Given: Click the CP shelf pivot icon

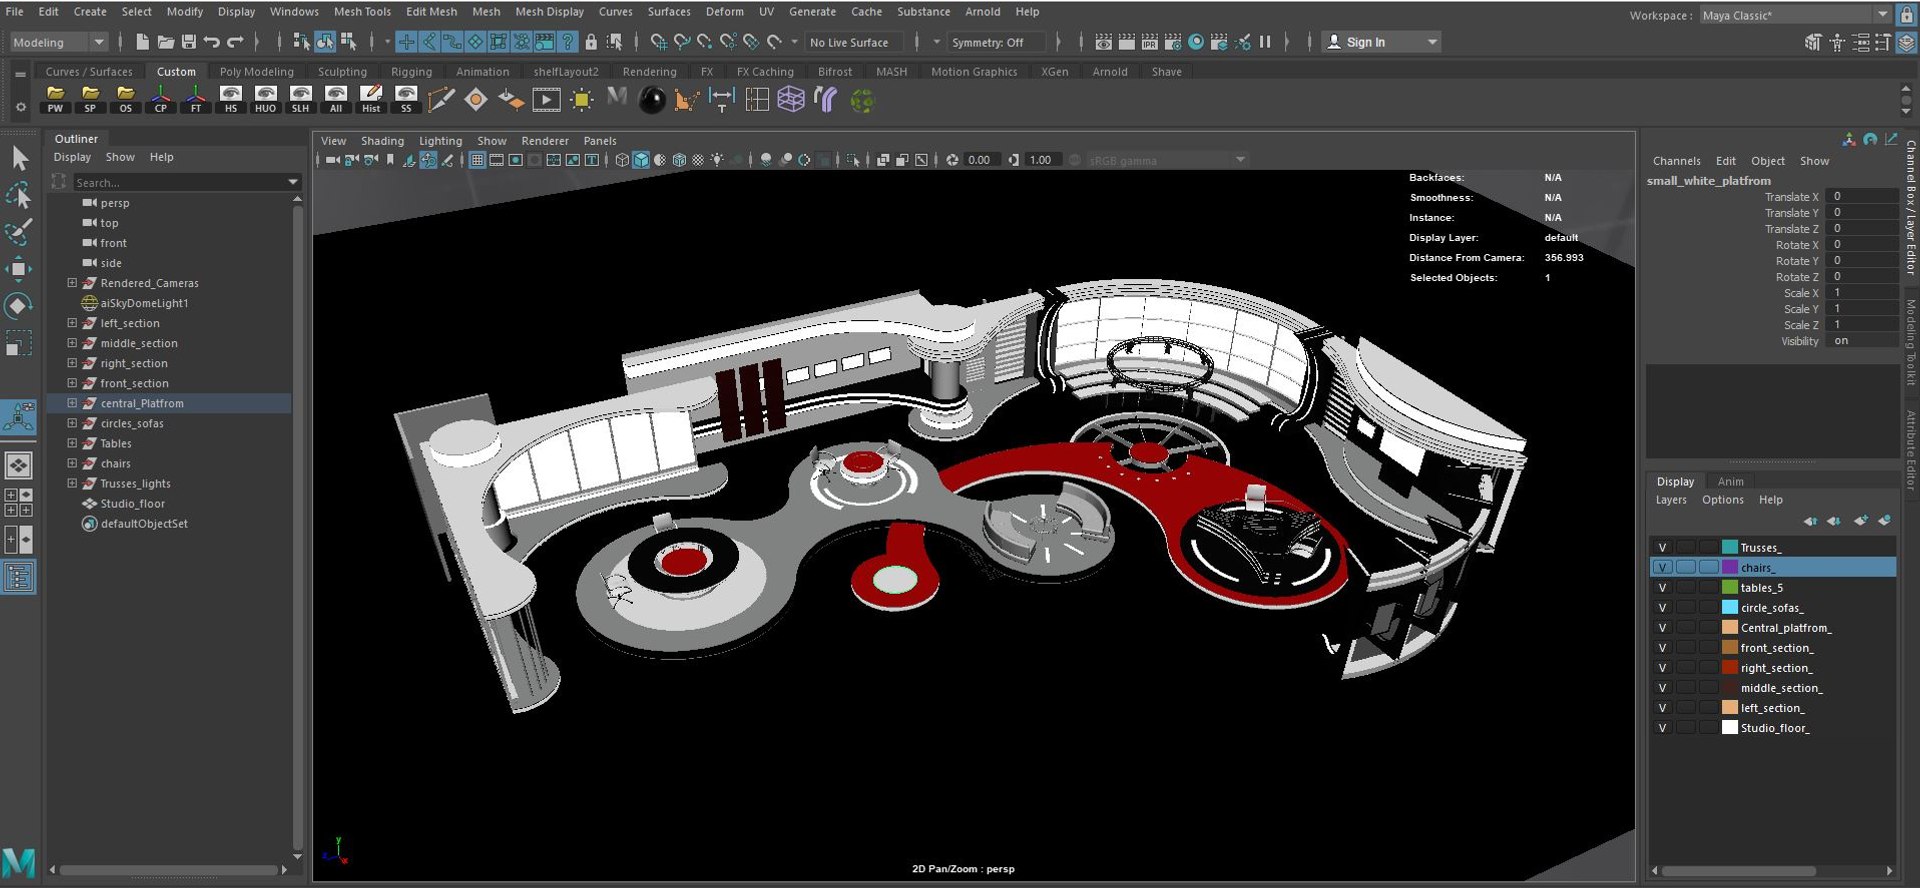Looking at the screenshot, I should pyautogui.click(x=160, y=99).
